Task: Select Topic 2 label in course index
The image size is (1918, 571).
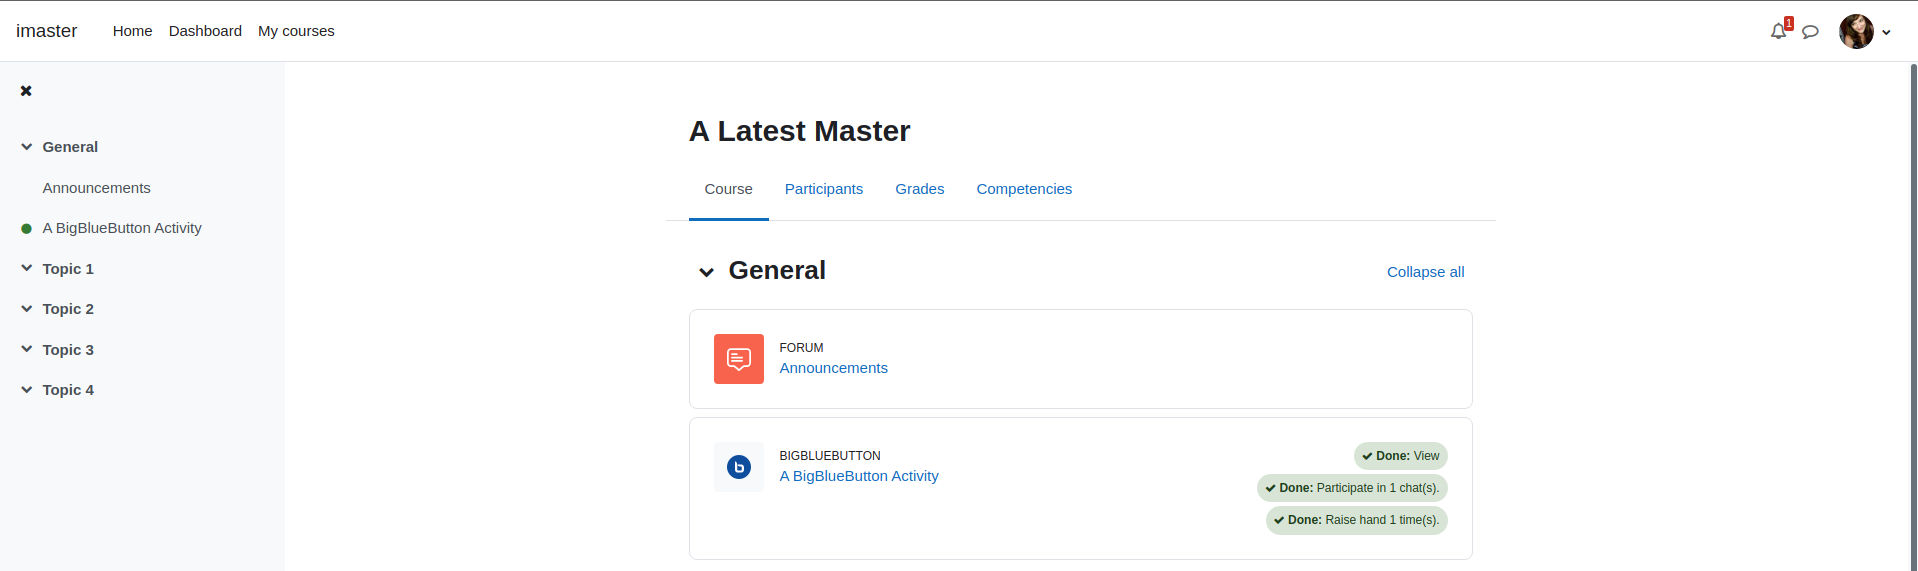Action: click(x=68, y=309)
